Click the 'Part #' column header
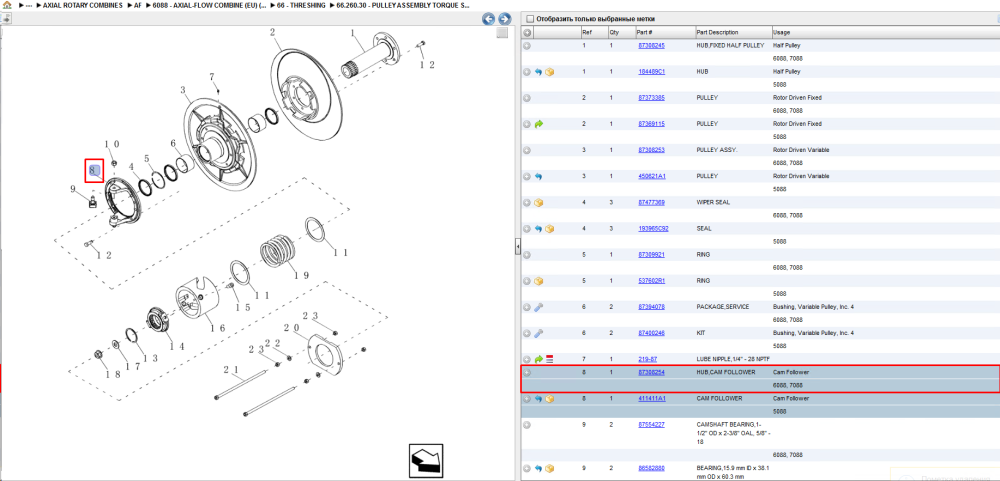Image resolution: width=1000 pixels, height=481 pixels. pyautogui.click(x=665, y=33)
